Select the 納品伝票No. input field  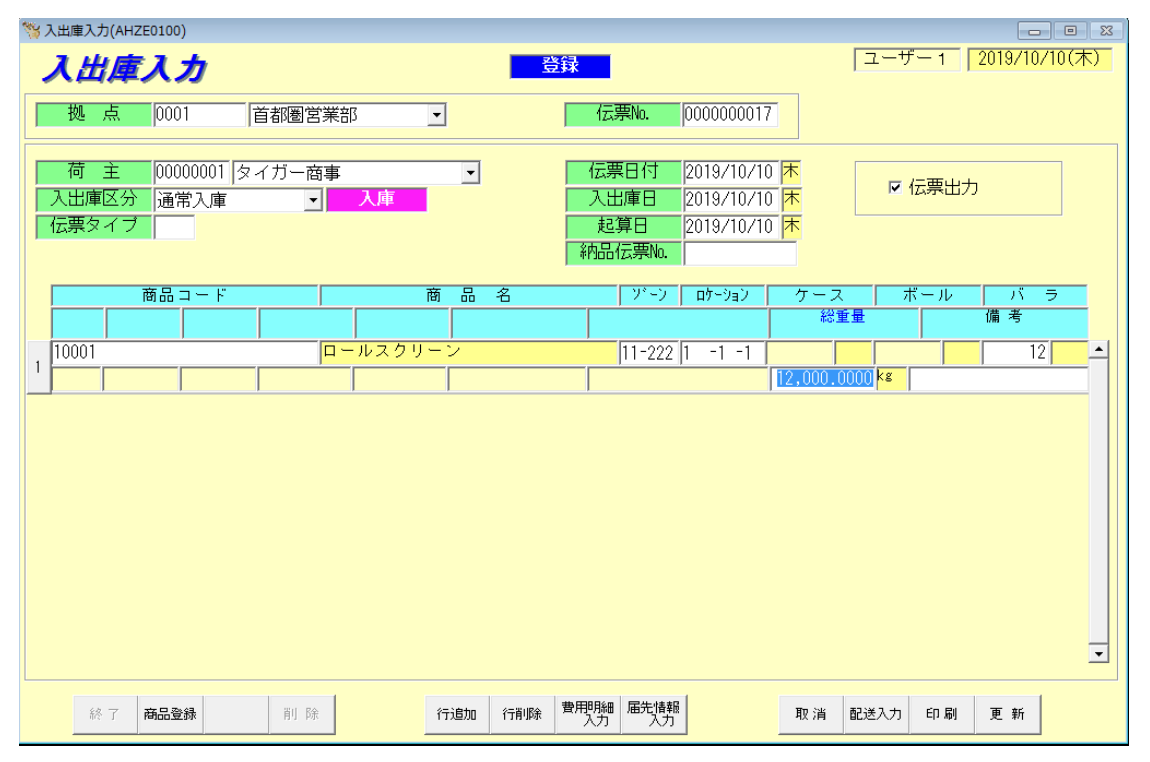[x=739, y=253]
